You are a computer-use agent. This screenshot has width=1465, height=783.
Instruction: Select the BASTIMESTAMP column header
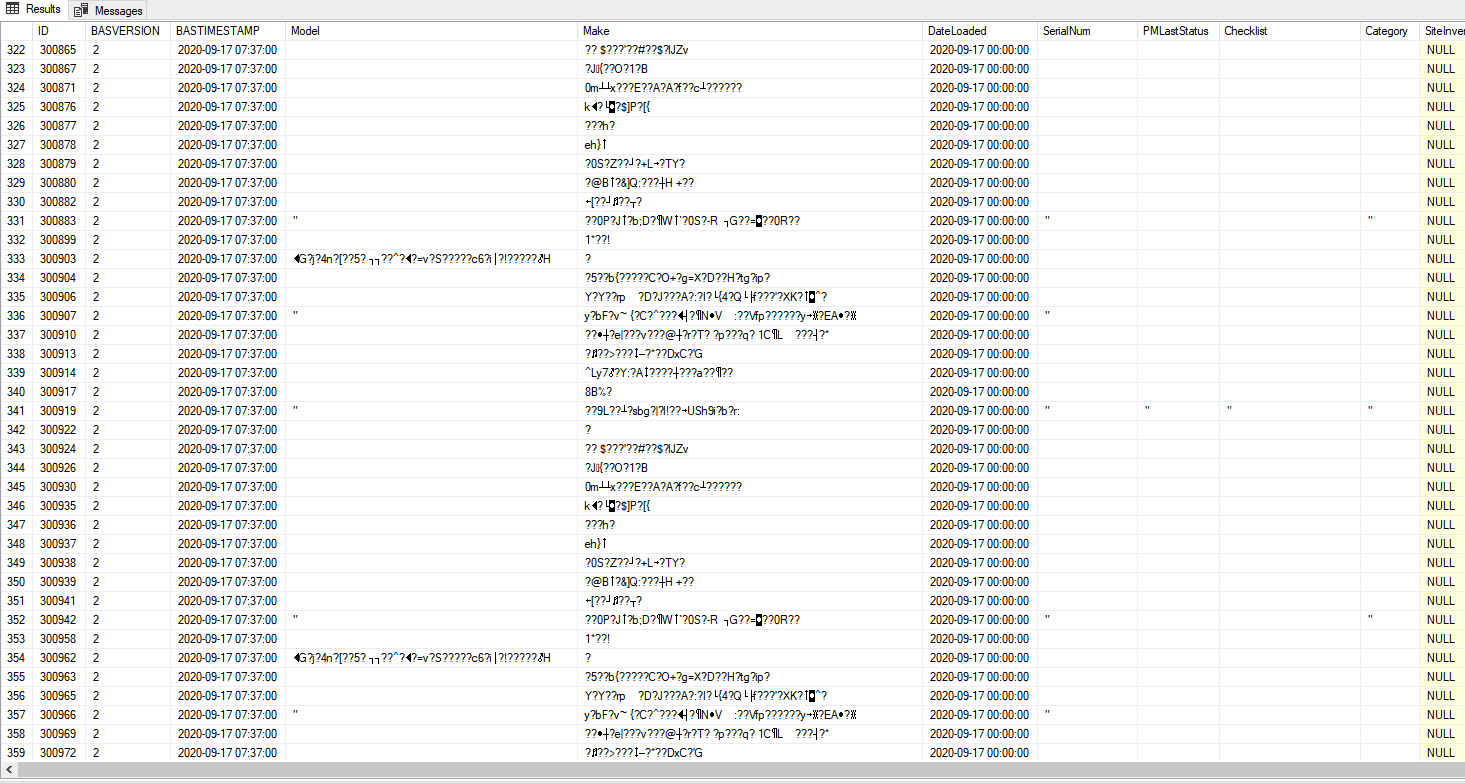[228, 31]
